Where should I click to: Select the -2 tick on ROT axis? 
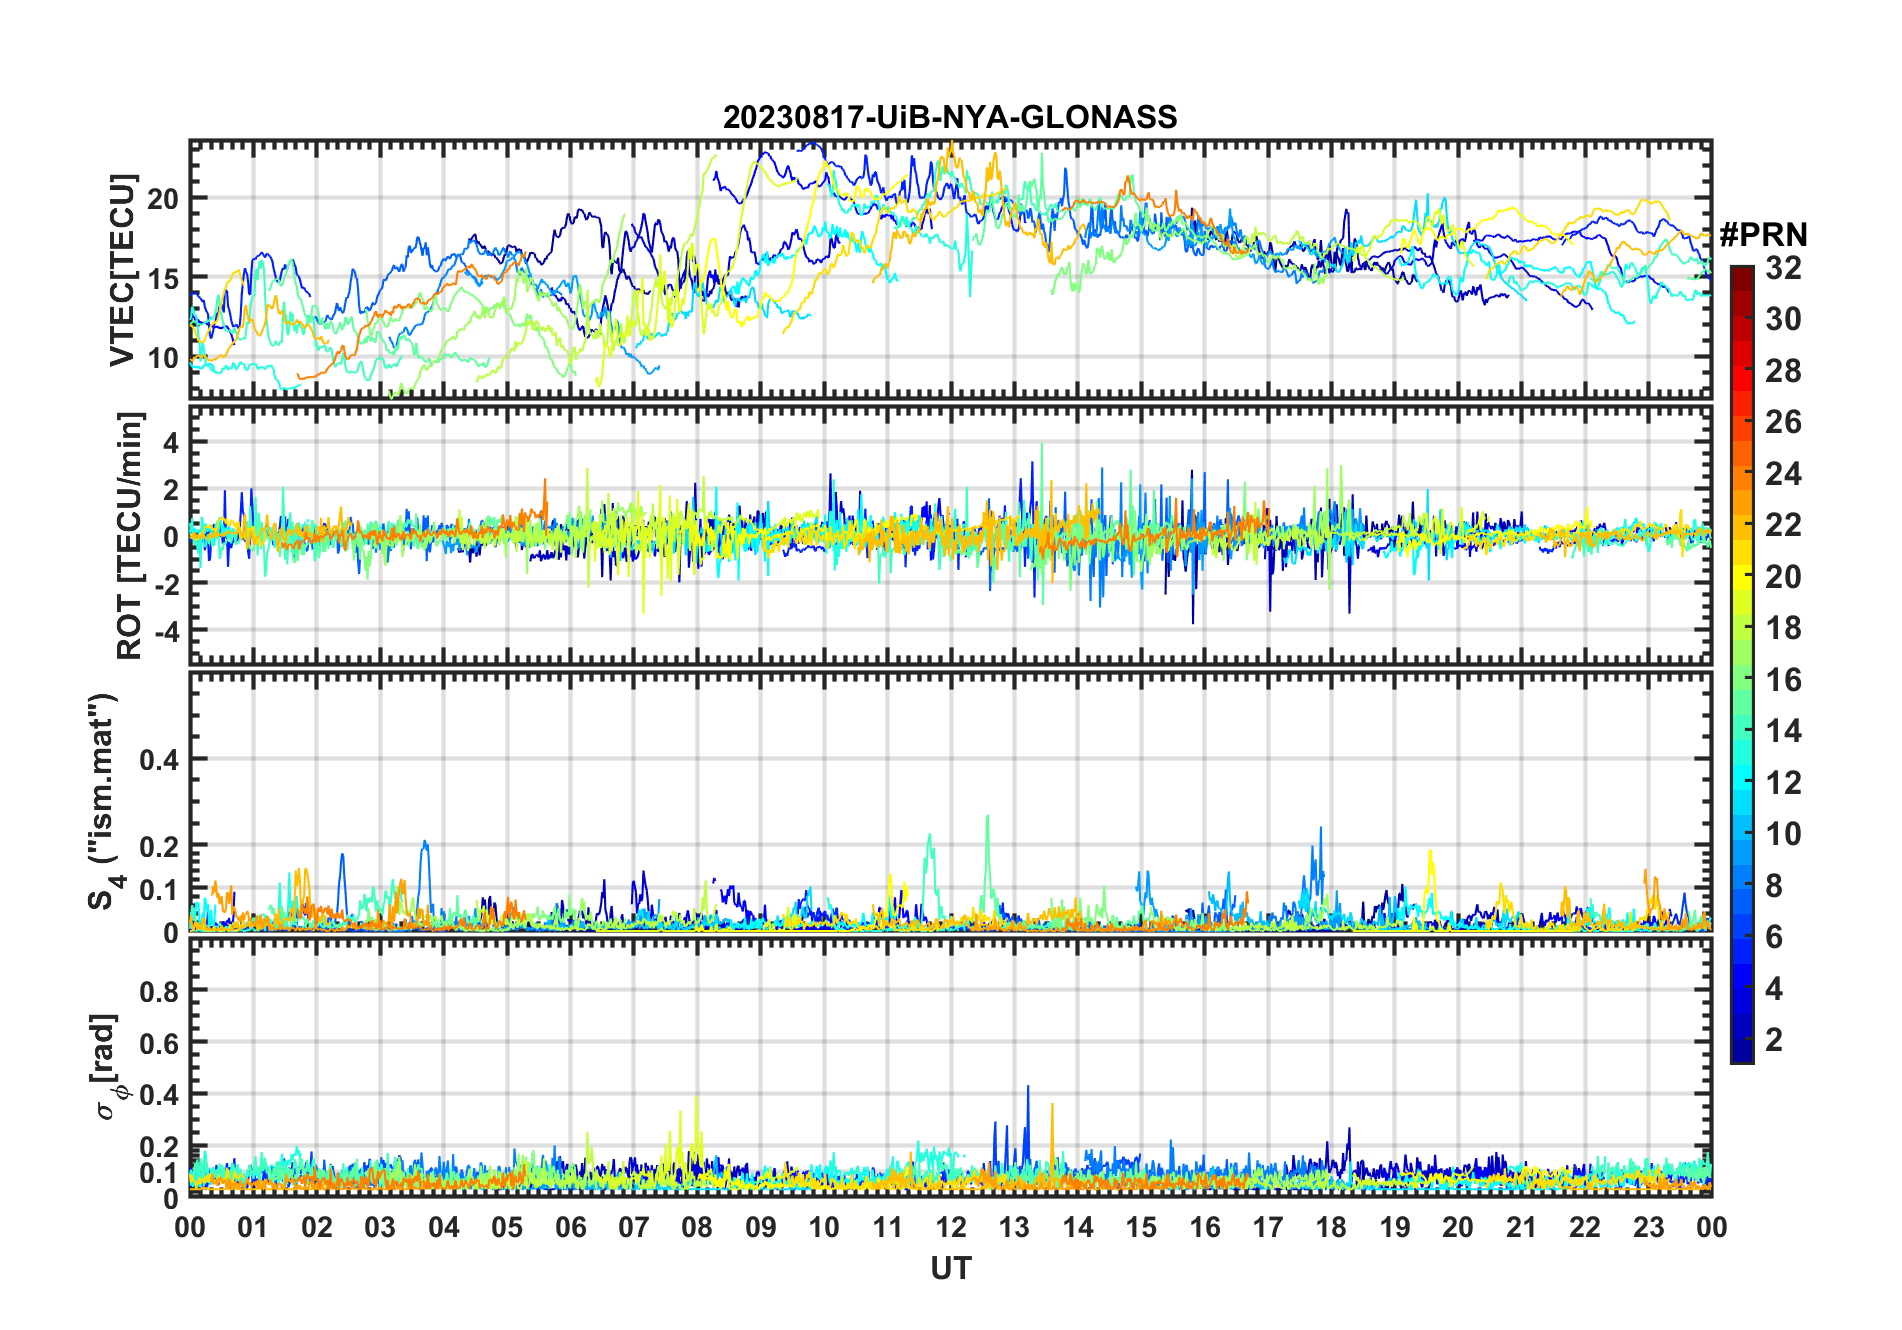coord(165,585)
